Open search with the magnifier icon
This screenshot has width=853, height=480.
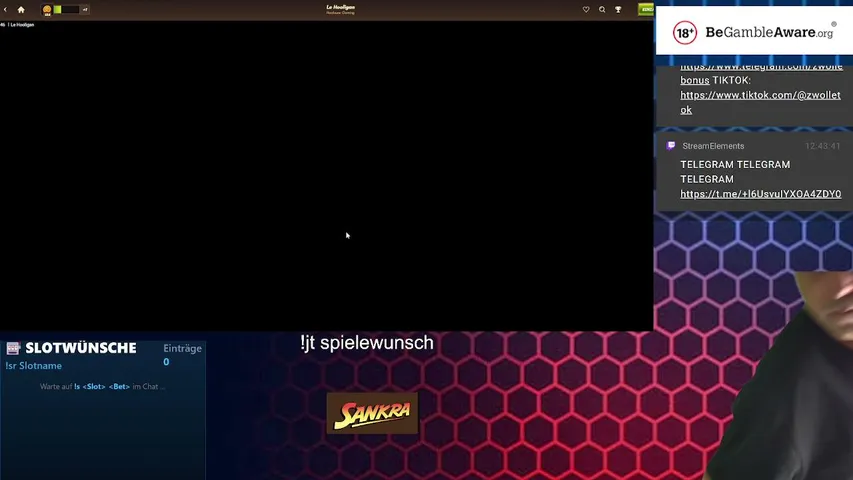602,9
